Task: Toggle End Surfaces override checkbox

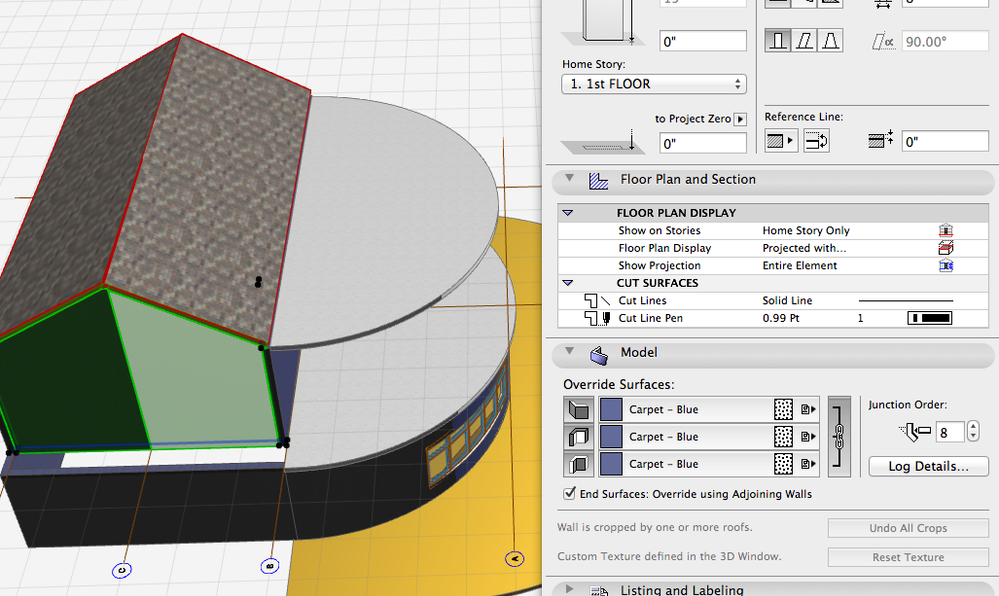Action: click(570, 494)
